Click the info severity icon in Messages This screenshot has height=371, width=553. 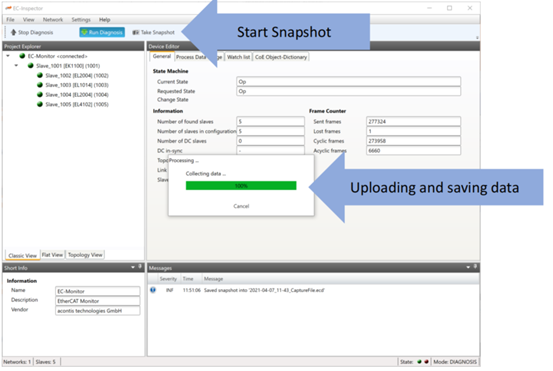point(153,290)
